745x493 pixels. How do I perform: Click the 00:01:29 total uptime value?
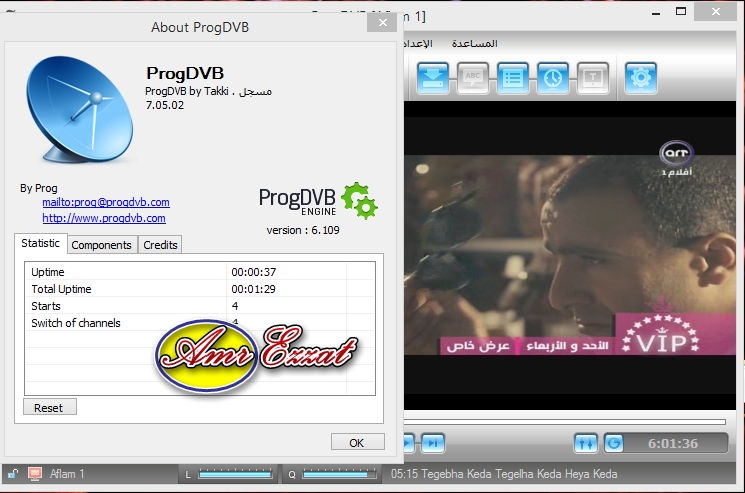click(254, 289)
